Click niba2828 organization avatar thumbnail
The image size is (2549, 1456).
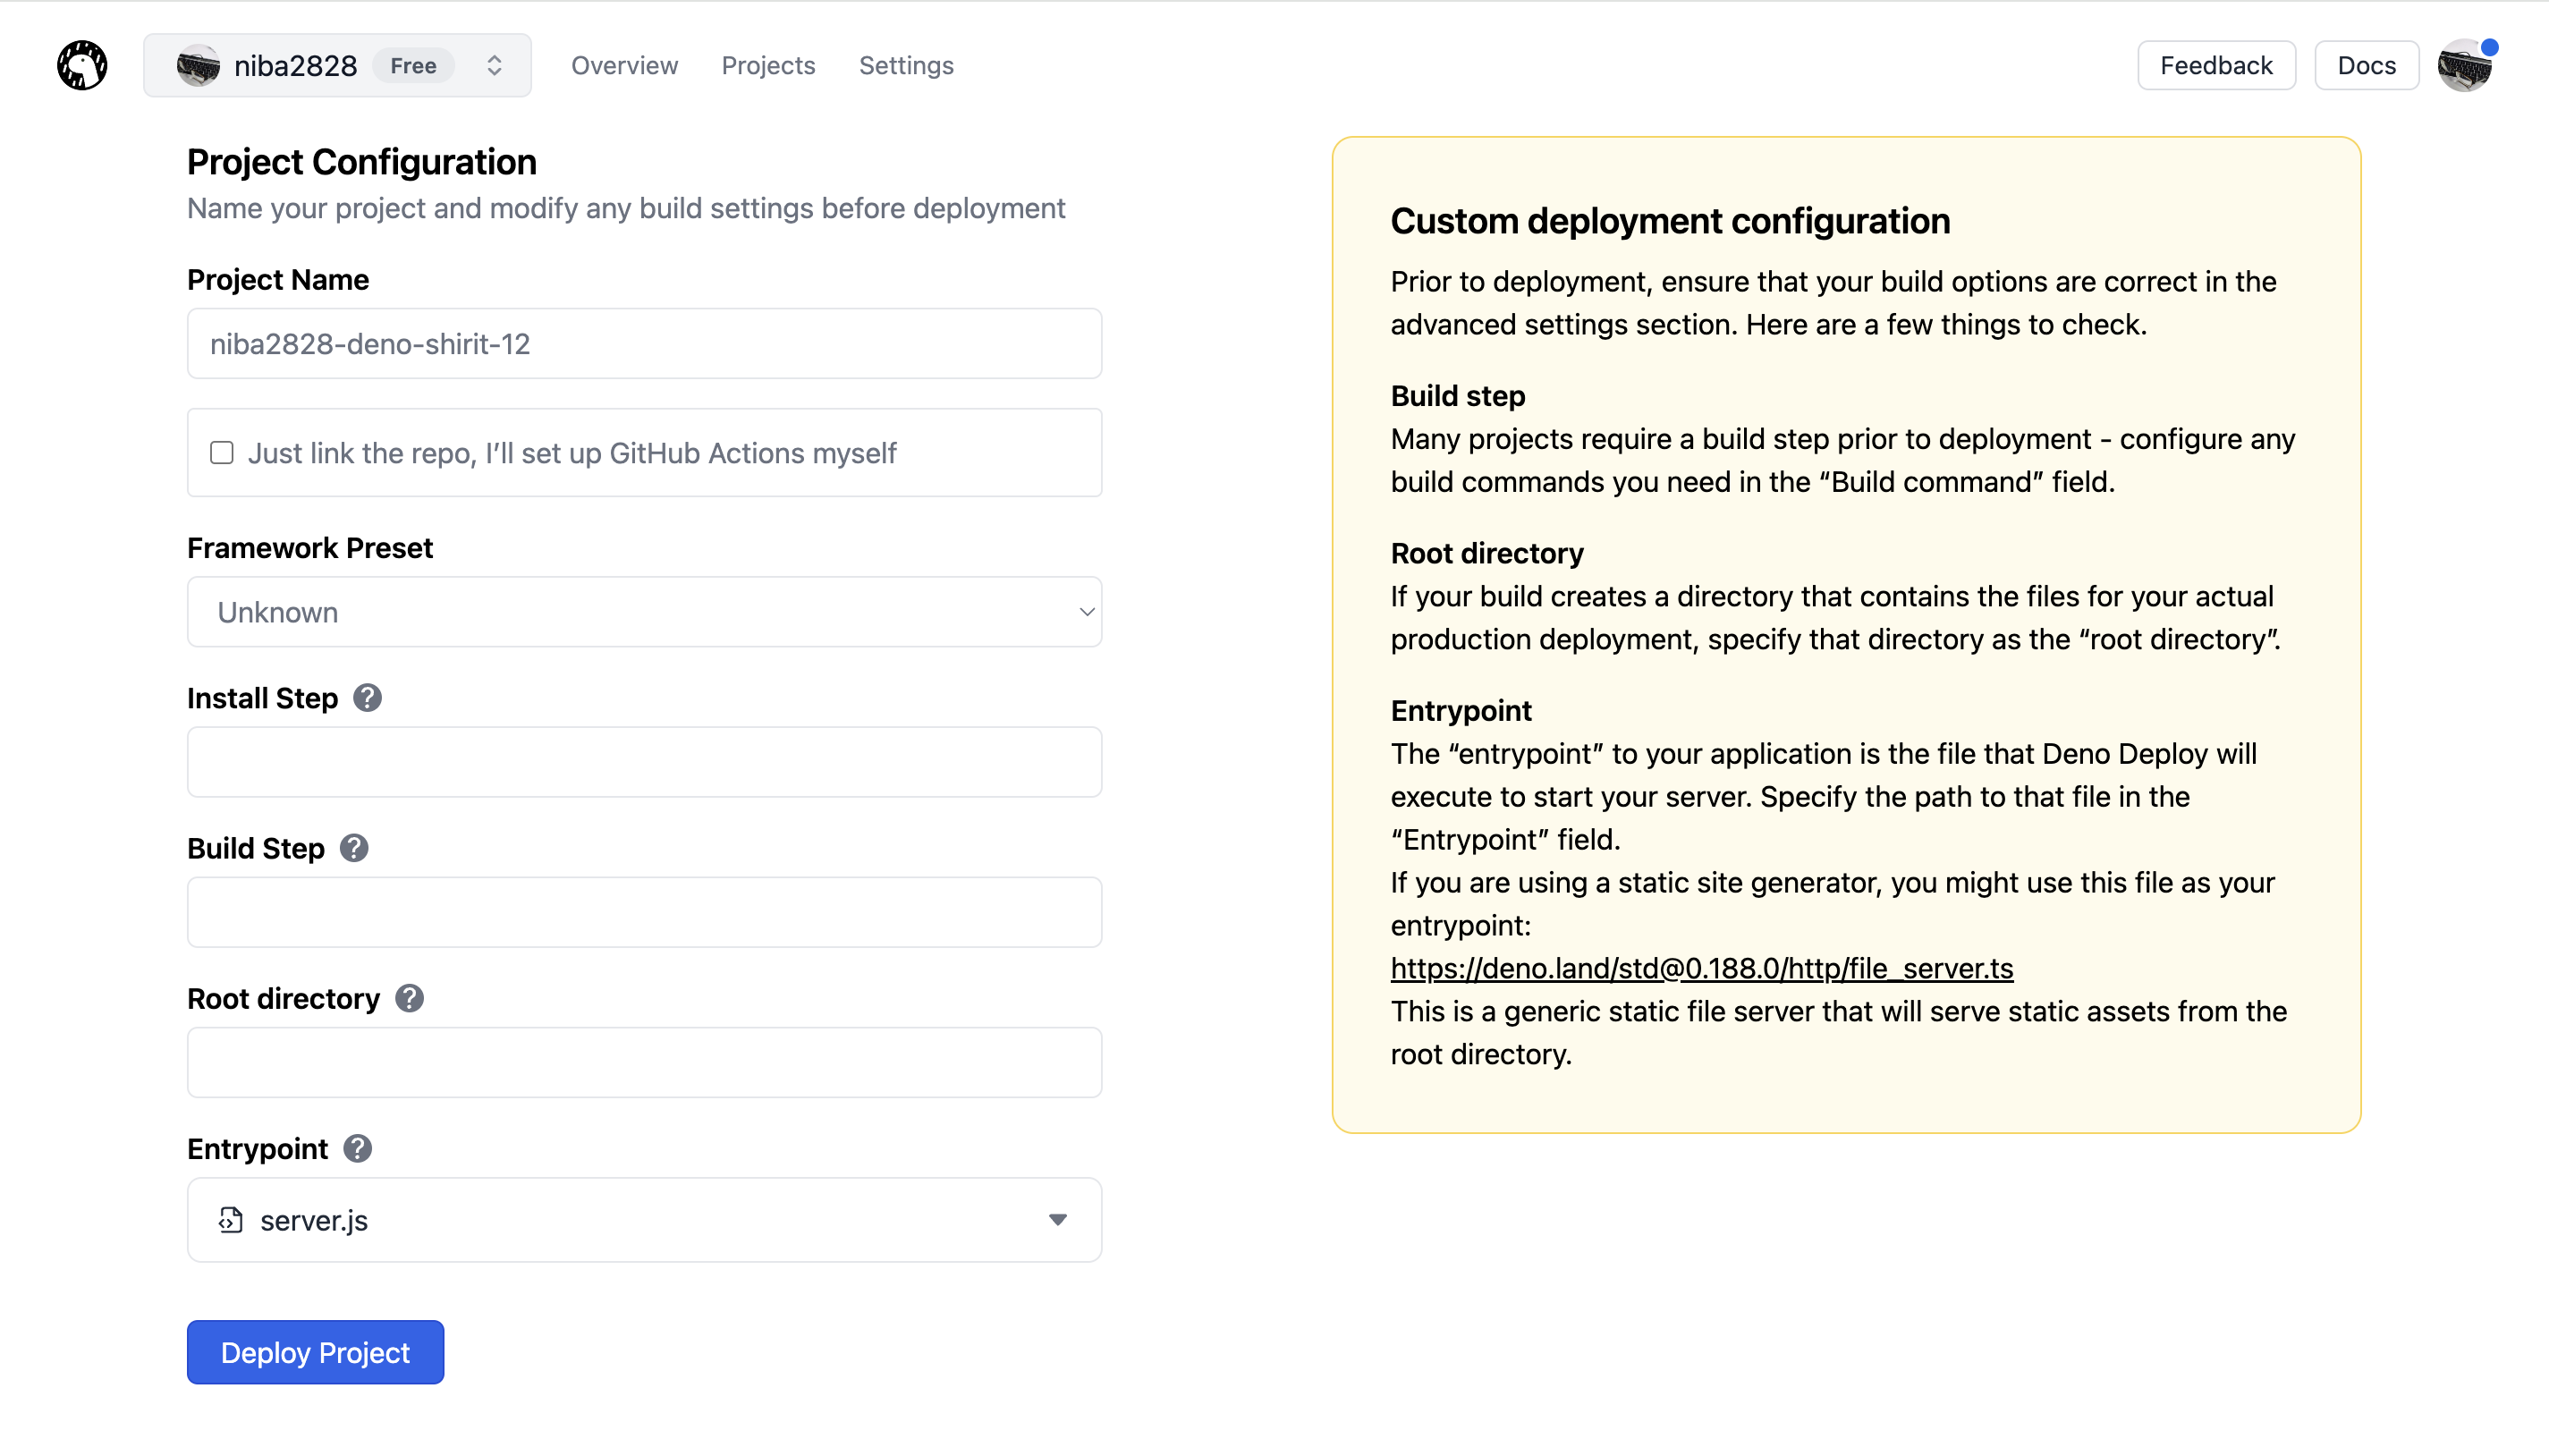[198, 66]
